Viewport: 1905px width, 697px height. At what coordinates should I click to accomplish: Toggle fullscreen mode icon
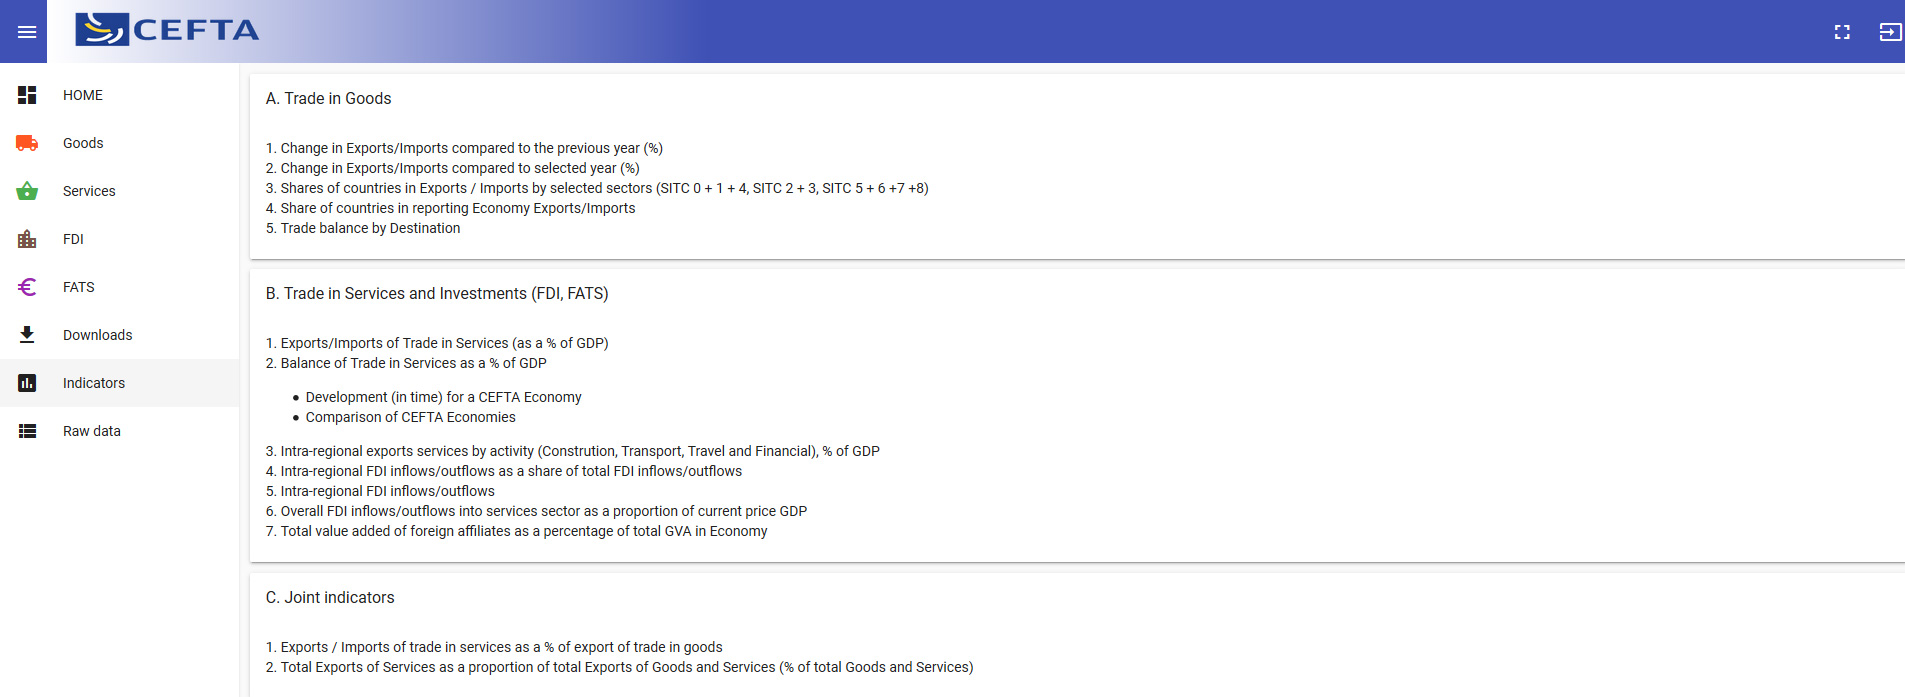1842,32
